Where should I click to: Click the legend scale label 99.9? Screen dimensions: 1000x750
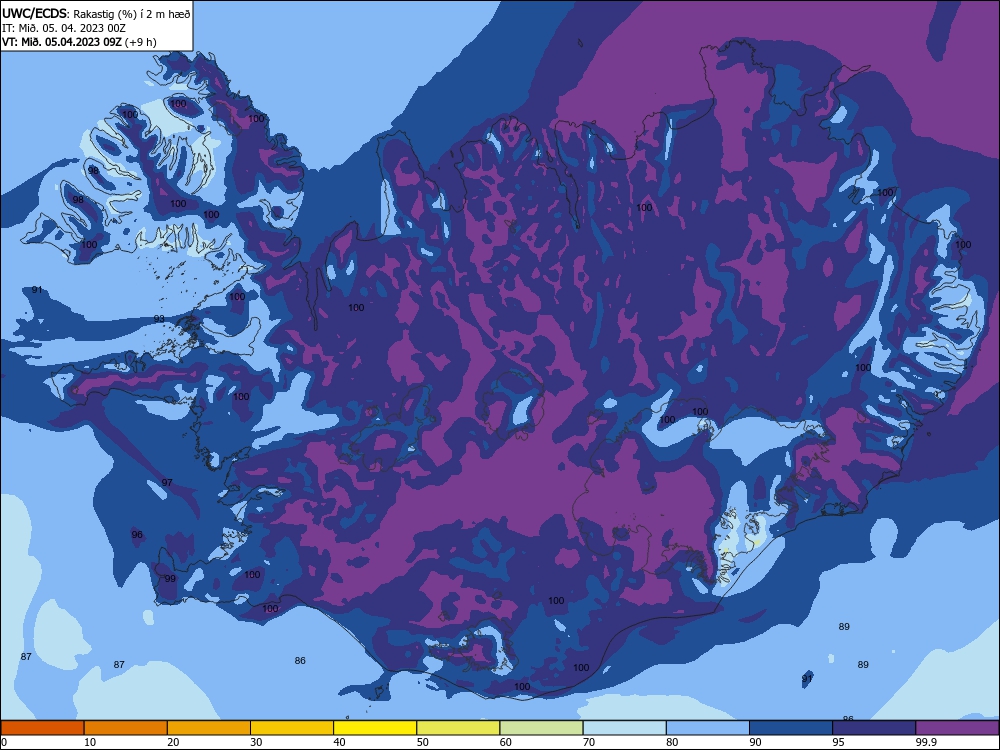pyautogui.click(x=926, y=742)
